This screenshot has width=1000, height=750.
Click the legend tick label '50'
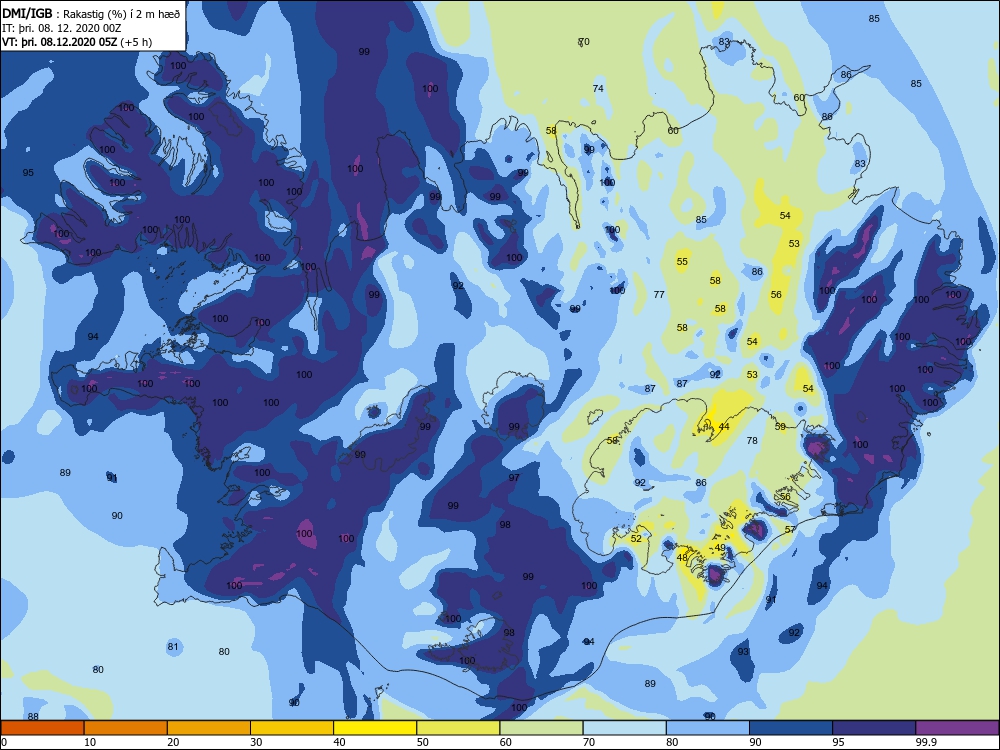click(x=422, y=742)
